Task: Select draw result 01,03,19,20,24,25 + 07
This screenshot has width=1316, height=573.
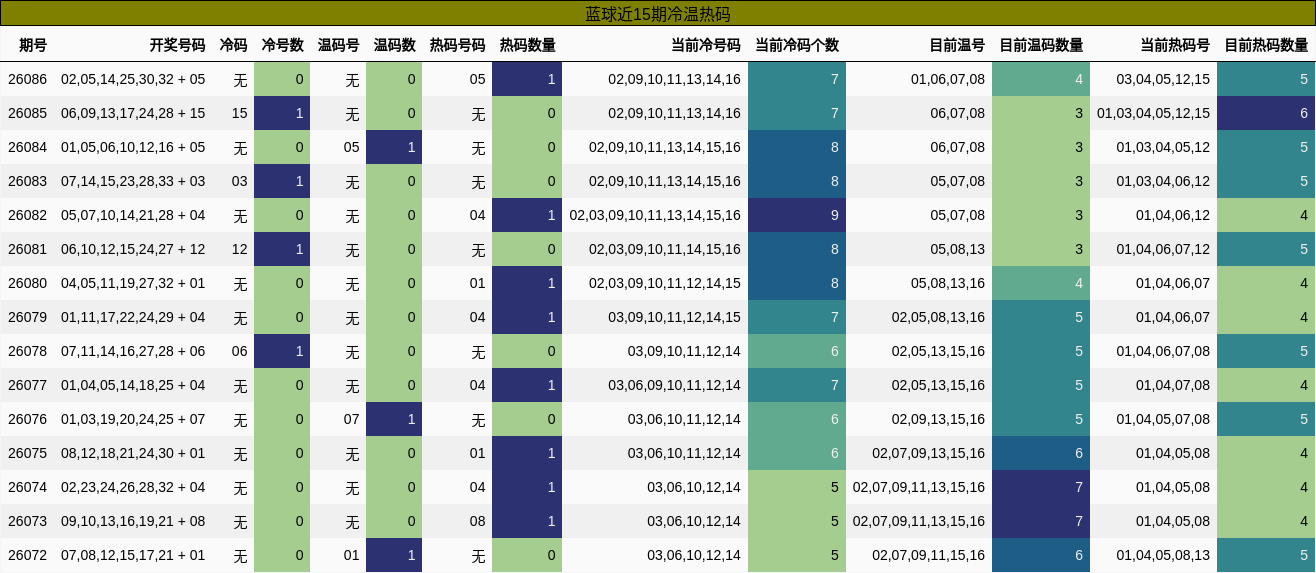Action: pos(133,419)
